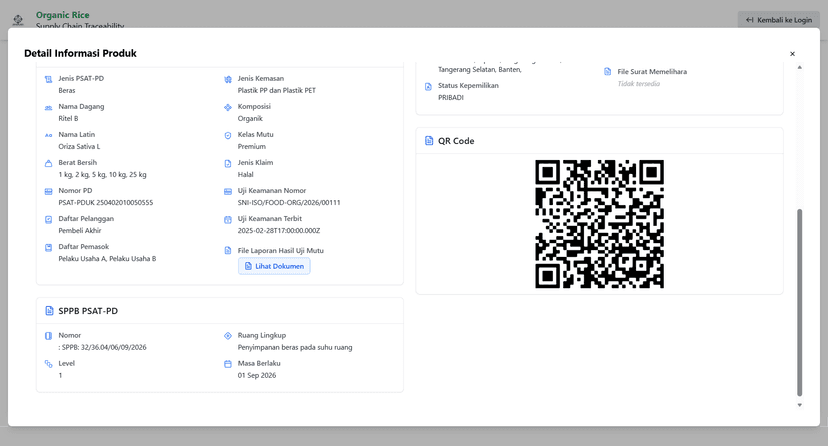Click the SPPB PSAT-PD document icon
828x446 pixels.
(49, 311)
